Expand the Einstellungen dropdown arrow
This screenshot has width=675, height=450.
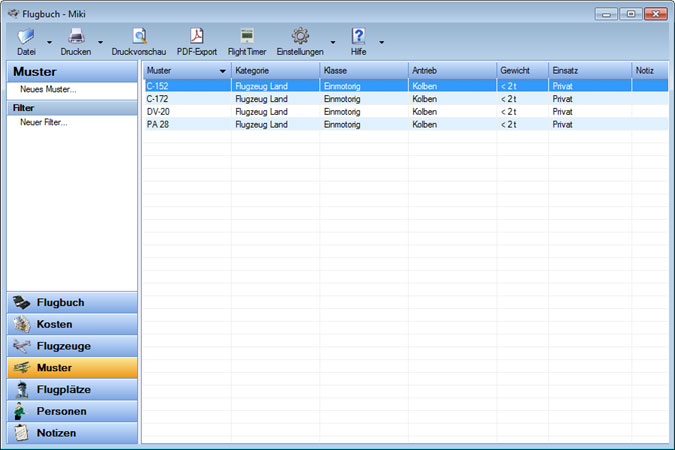pos(333,42)
